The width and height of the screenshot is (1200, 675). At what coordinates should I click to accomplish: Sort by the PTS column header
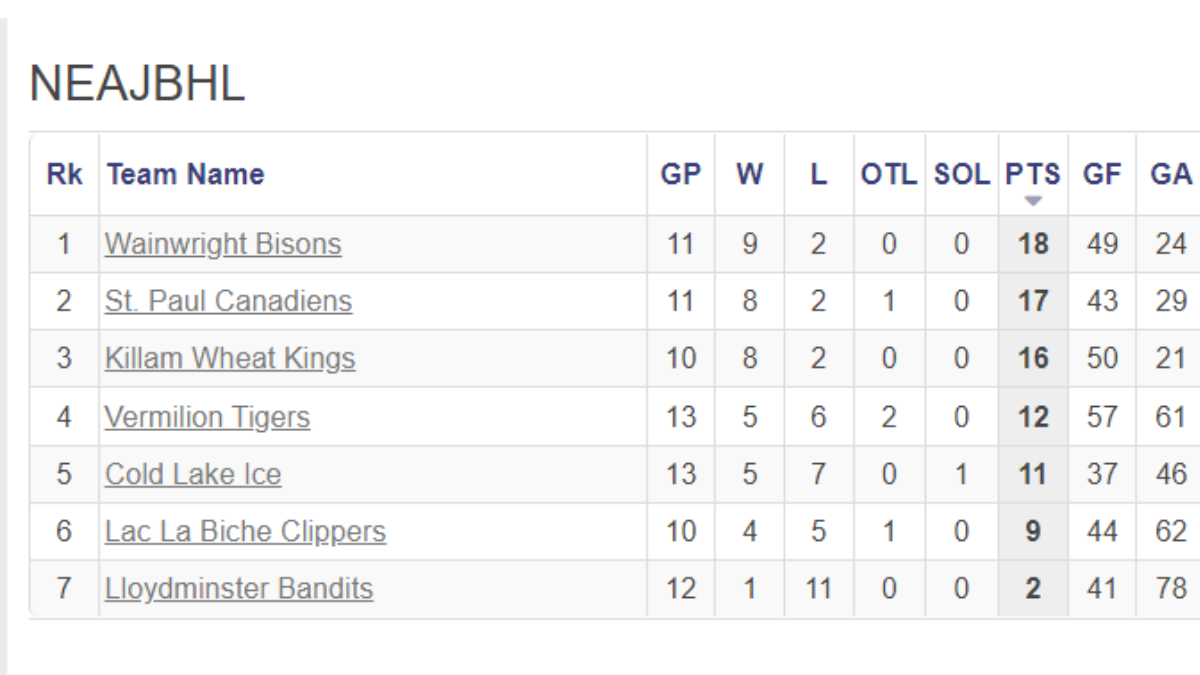(1032, 174)
